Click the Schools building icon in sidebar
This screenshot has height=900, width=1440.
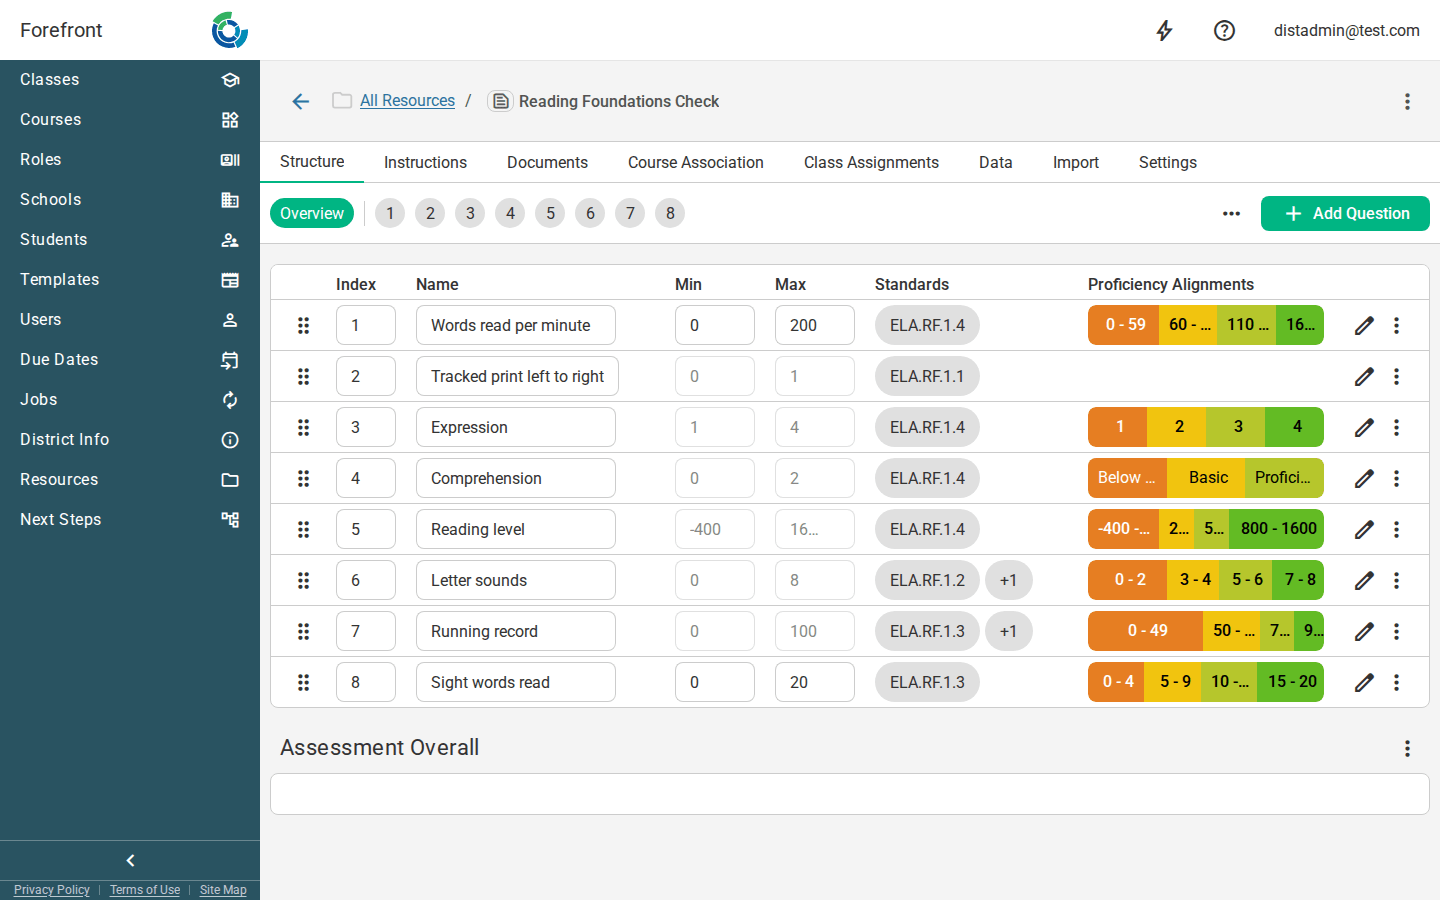tap(230, 200)
